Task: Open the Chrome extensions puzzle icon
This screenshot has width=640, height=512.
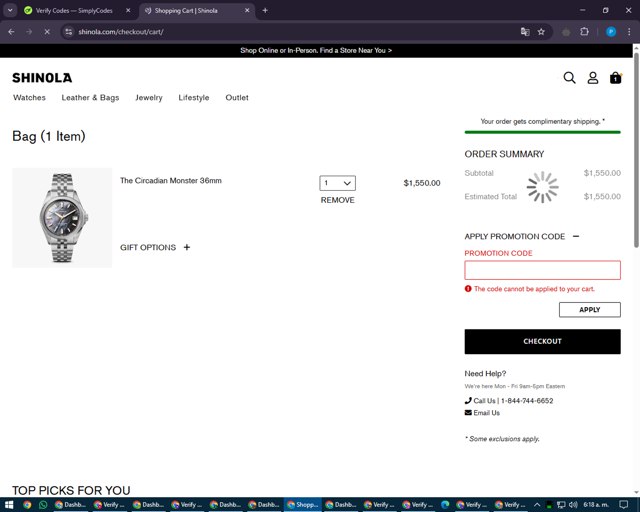Action: point(584,32)
